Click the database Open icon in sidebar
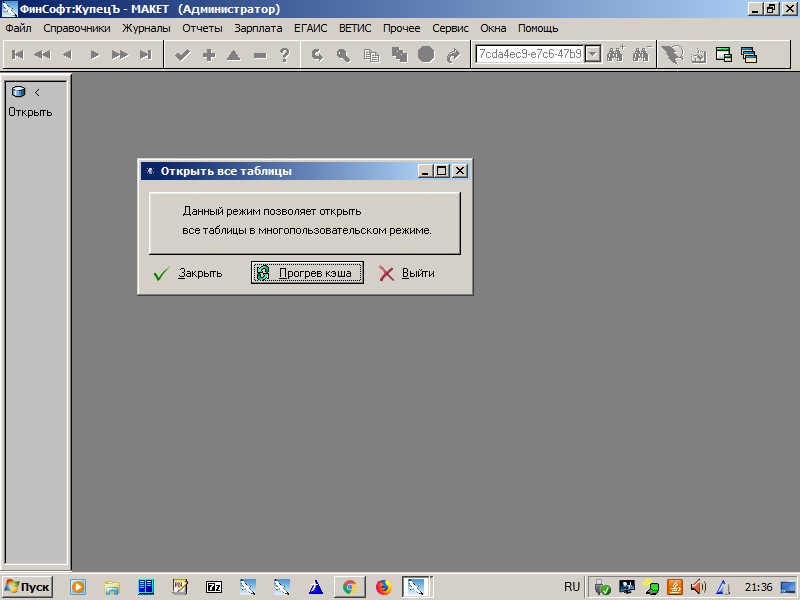Viewport: 800px width, 600px height. pyautogui.click(x=18, y=92)
